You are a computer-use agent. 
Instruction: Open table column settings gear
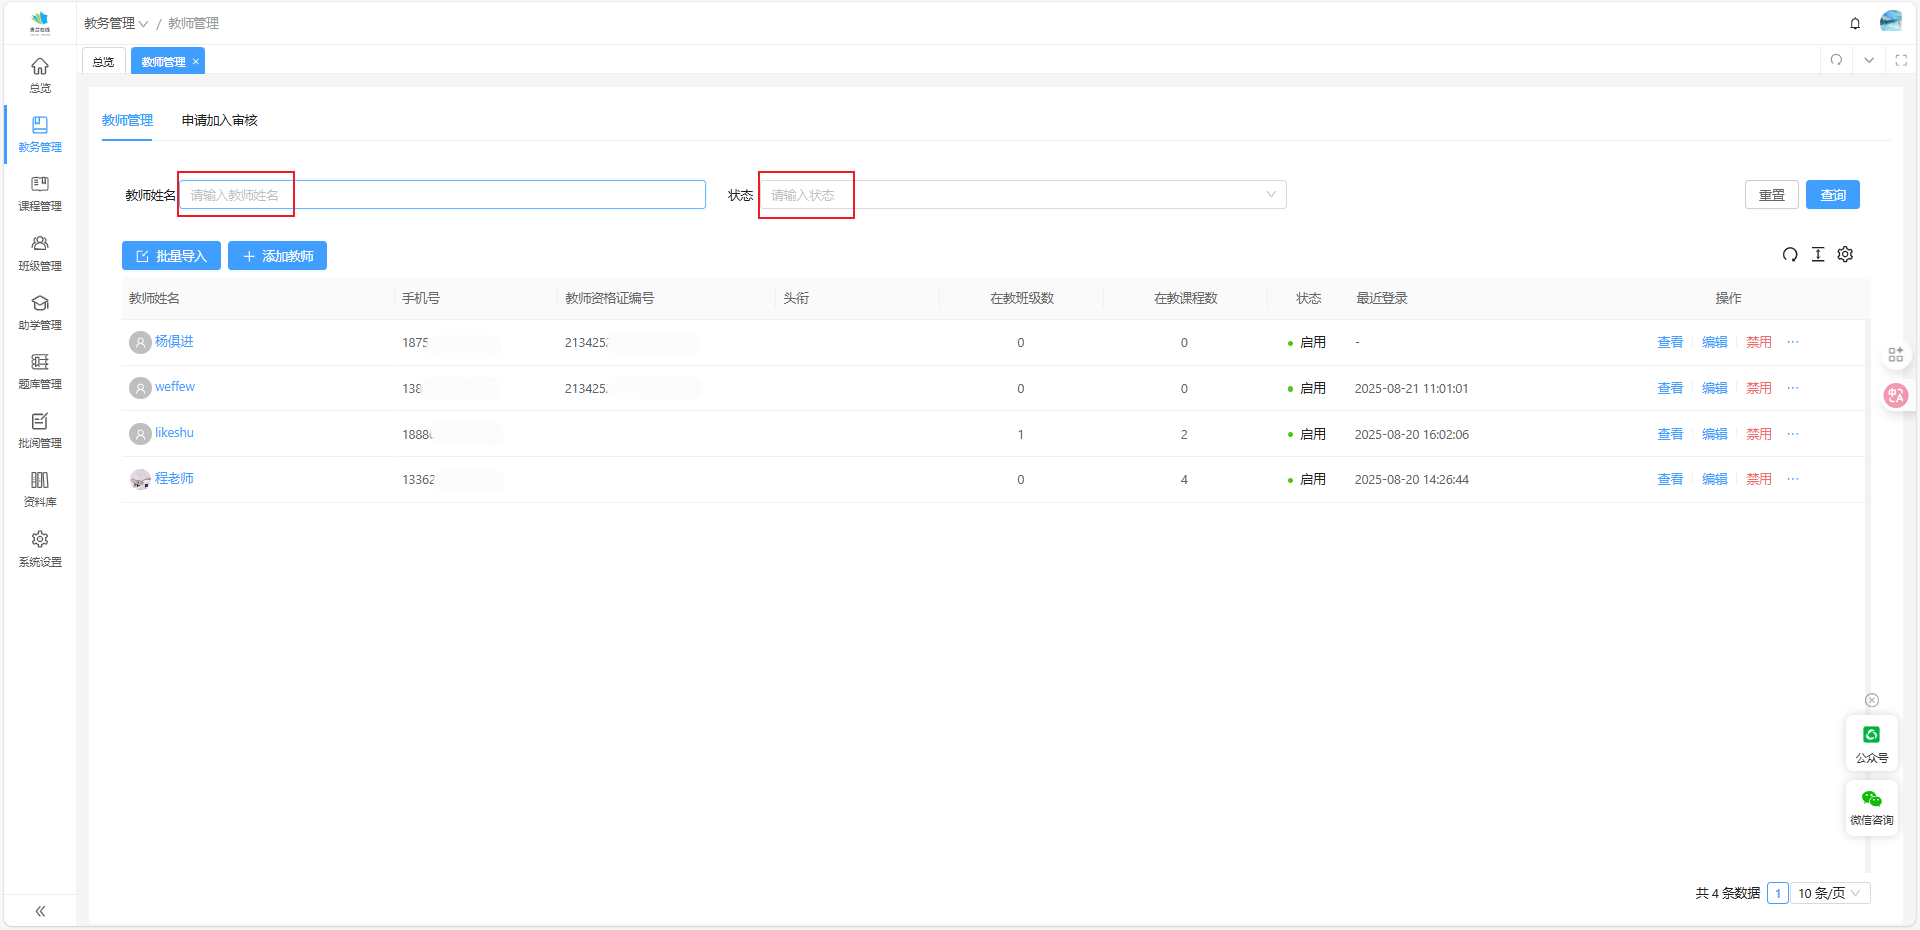(1845, 255)
